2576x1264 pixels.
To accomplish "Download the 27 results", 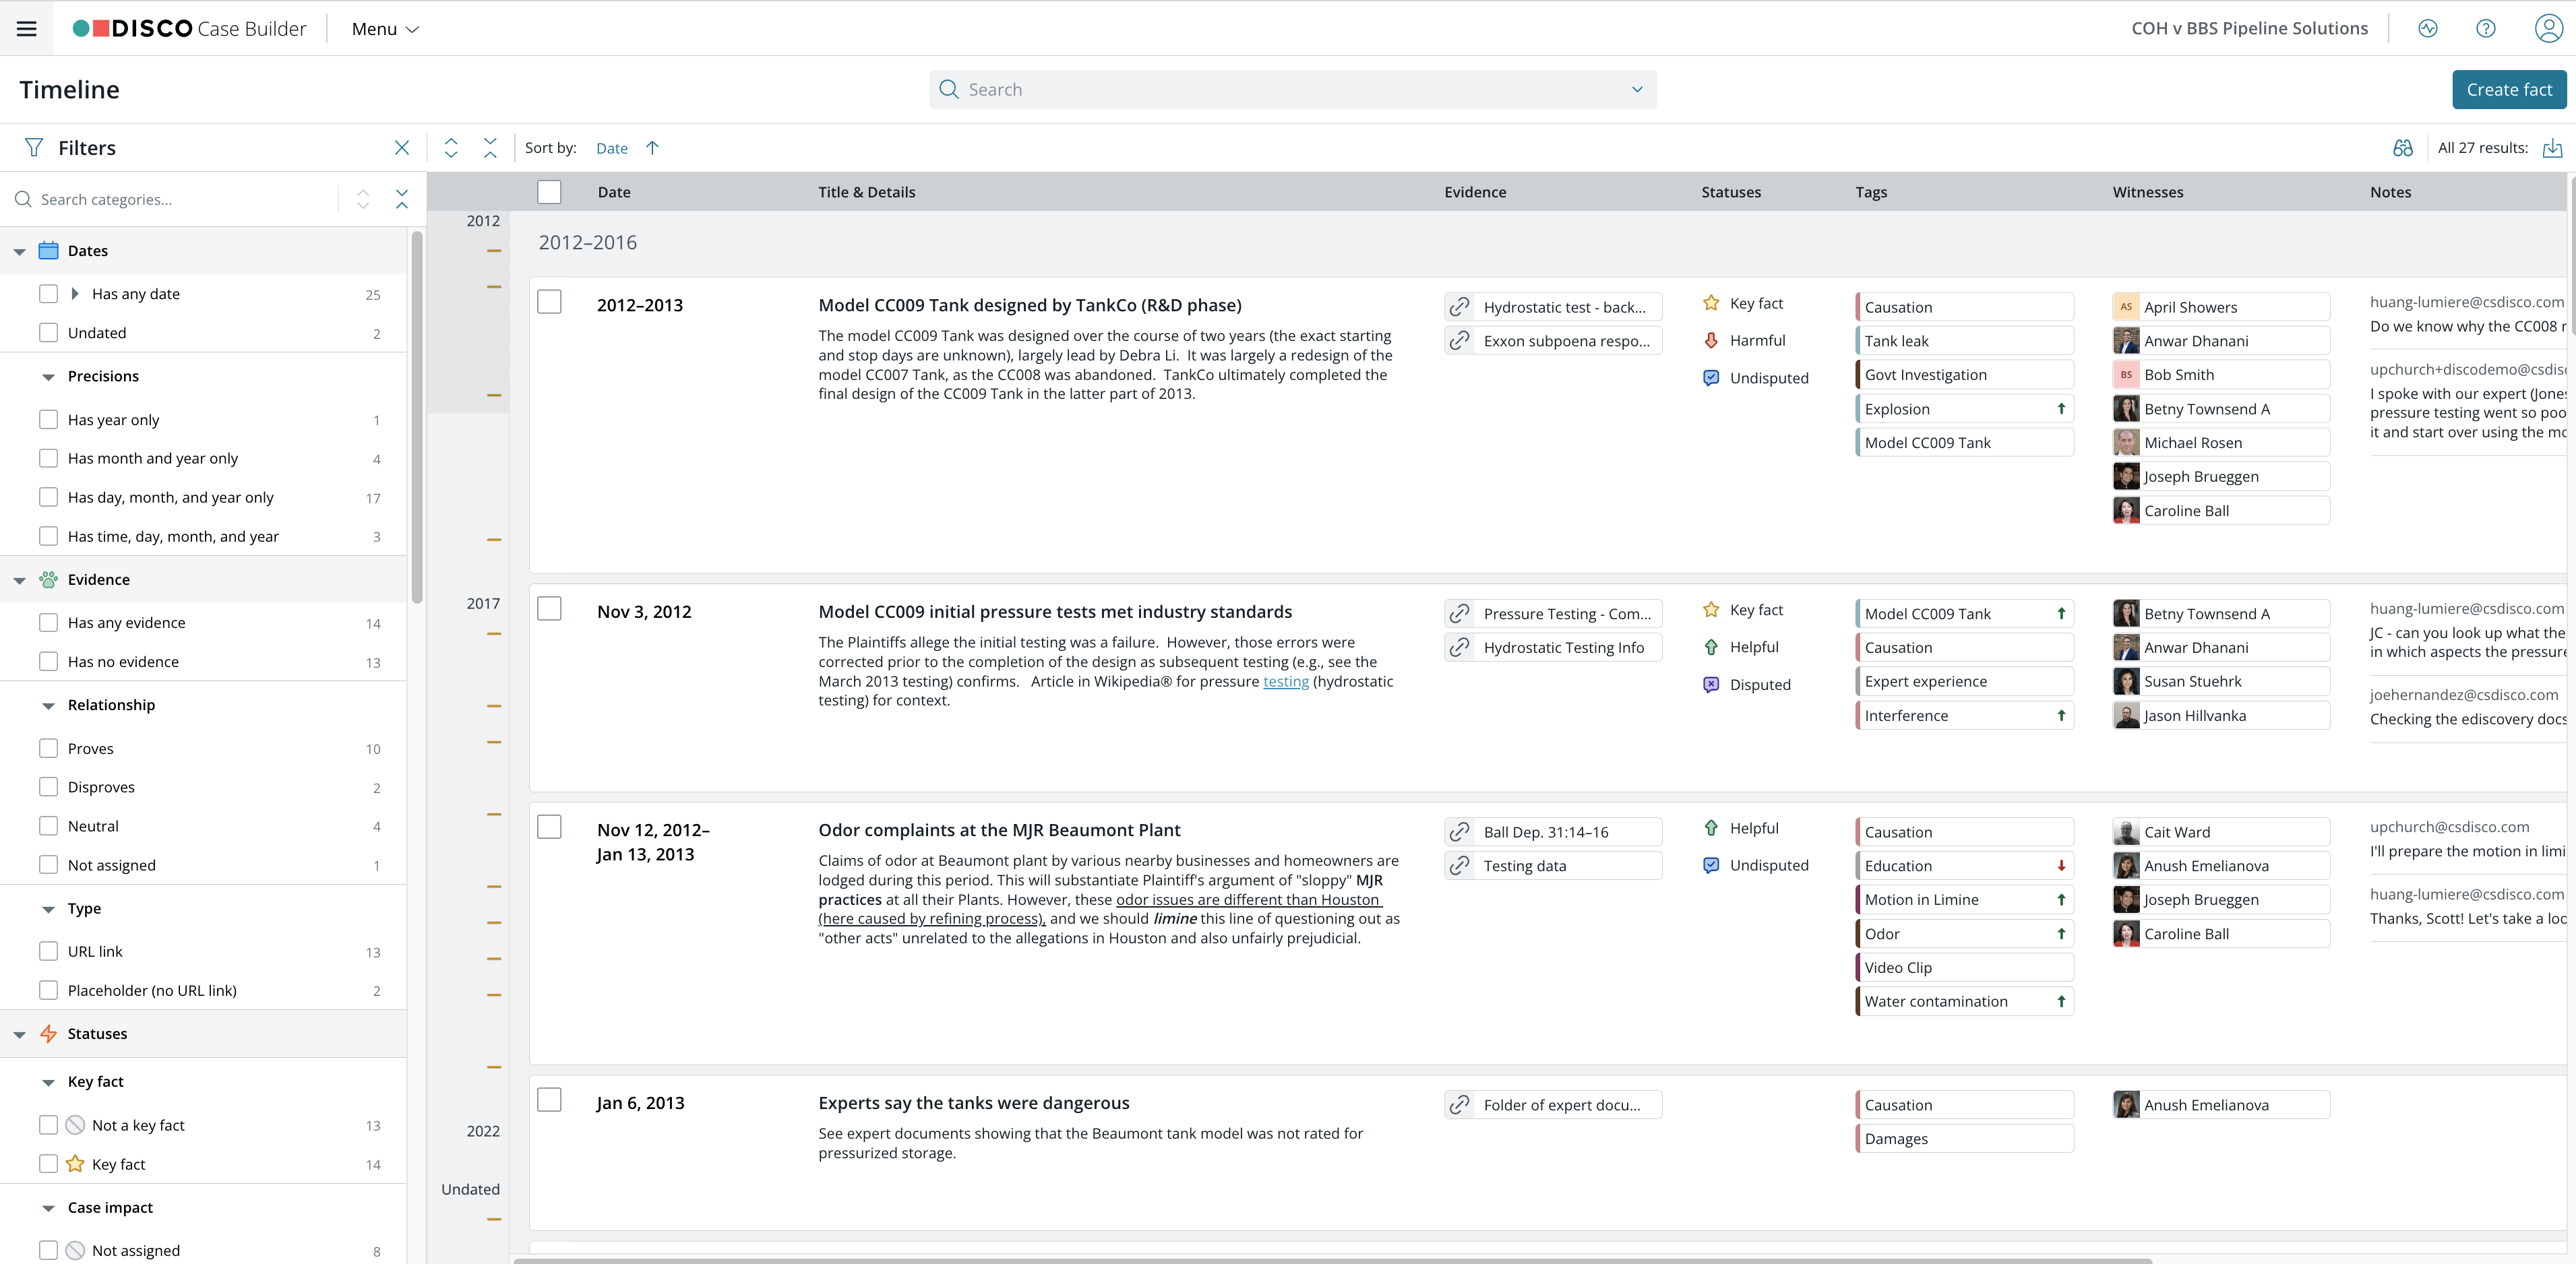I will tap(2553, 148).
